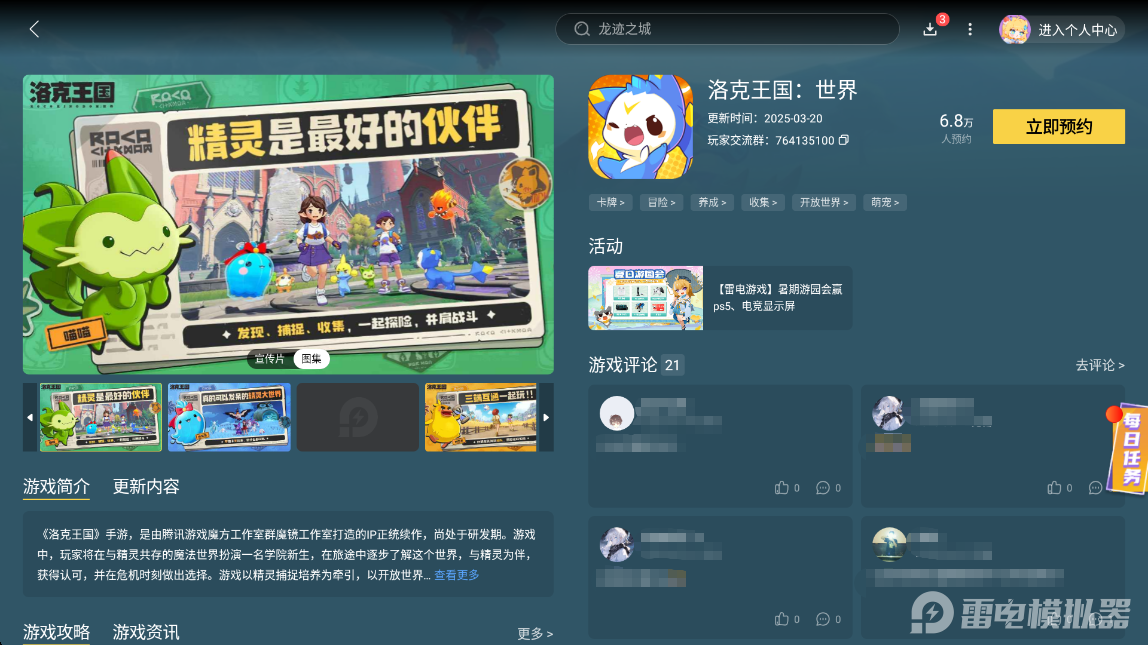Image resolution: width=1148 pixels, height=645 pixels.
Task: Click the 立即预约 reserve button
Action: (x=1059, y=127)
